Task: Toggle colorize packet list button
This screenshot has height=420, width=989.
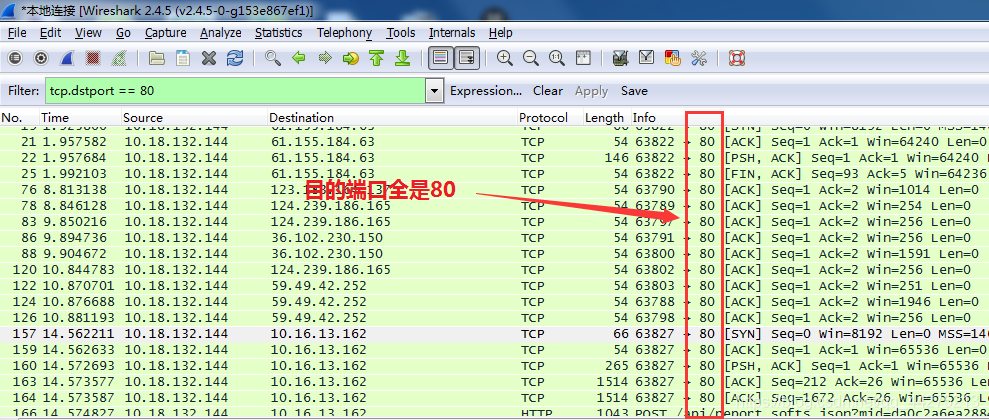Action: [x=440, y=59]
